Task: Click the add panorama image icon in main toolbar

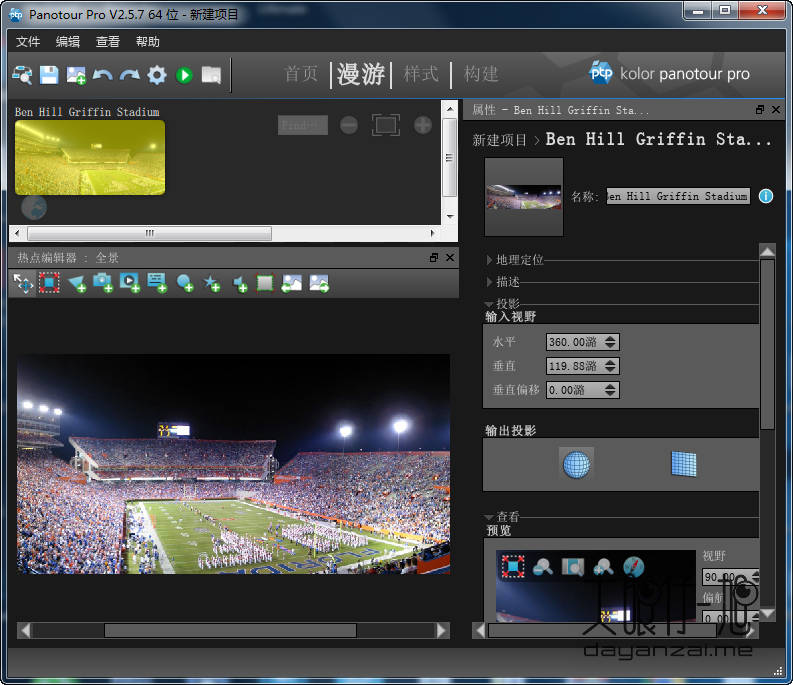Action: pyautogui.click(x=76, y=75)
